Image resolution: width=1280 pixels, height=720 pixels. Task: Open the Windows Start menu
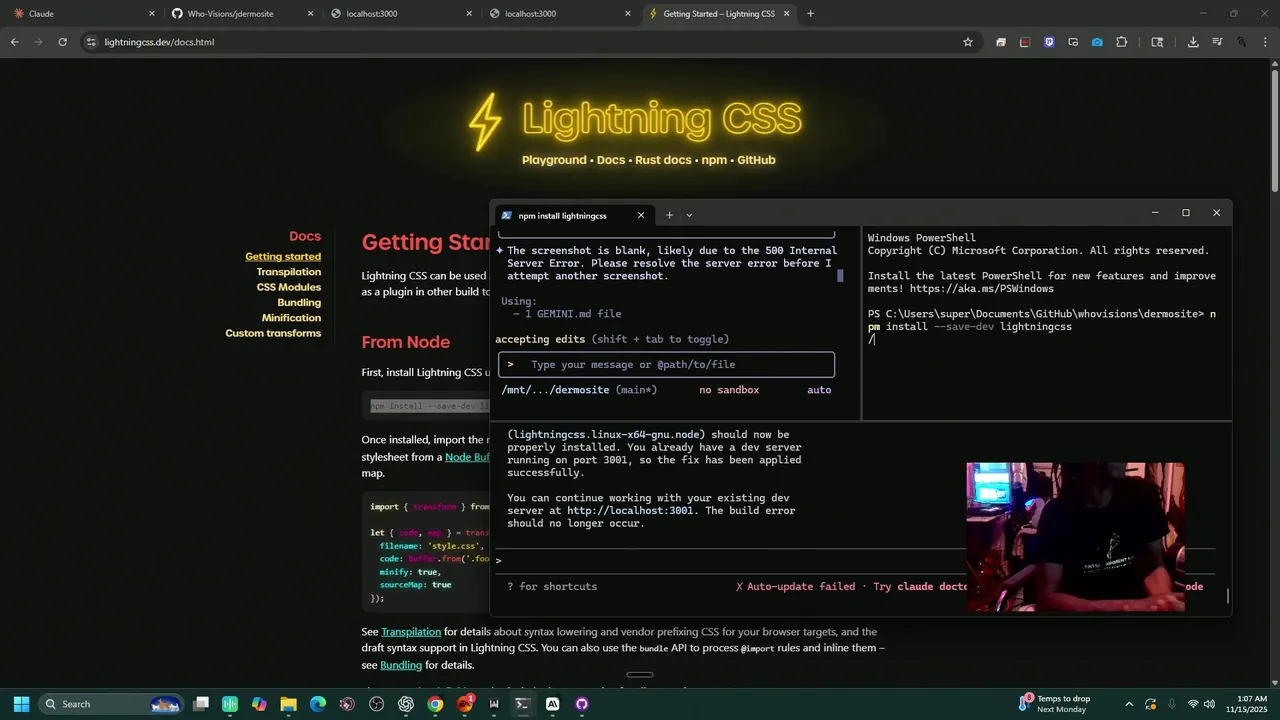click(21, 704)
